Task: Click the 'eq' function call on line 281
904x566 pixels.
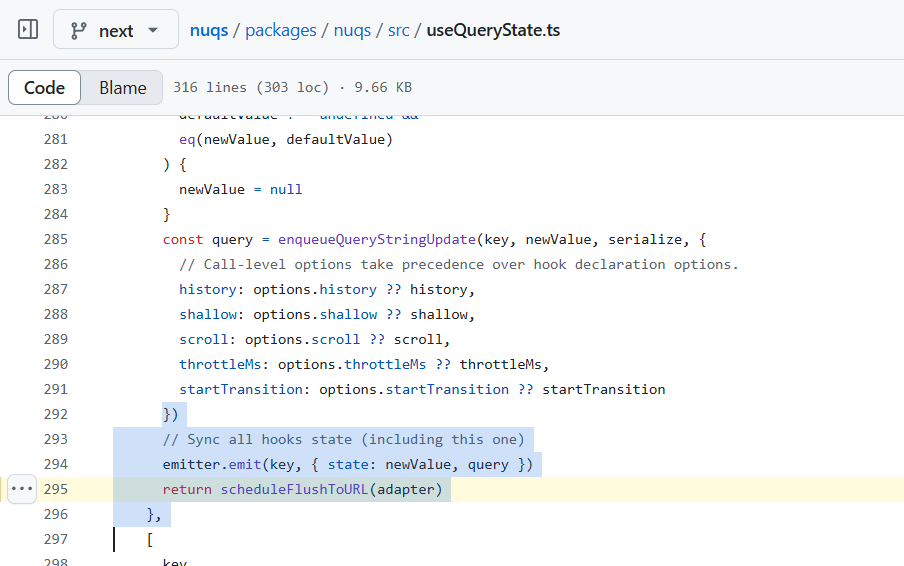Action: pyautogui.click(x=187, y=140)
